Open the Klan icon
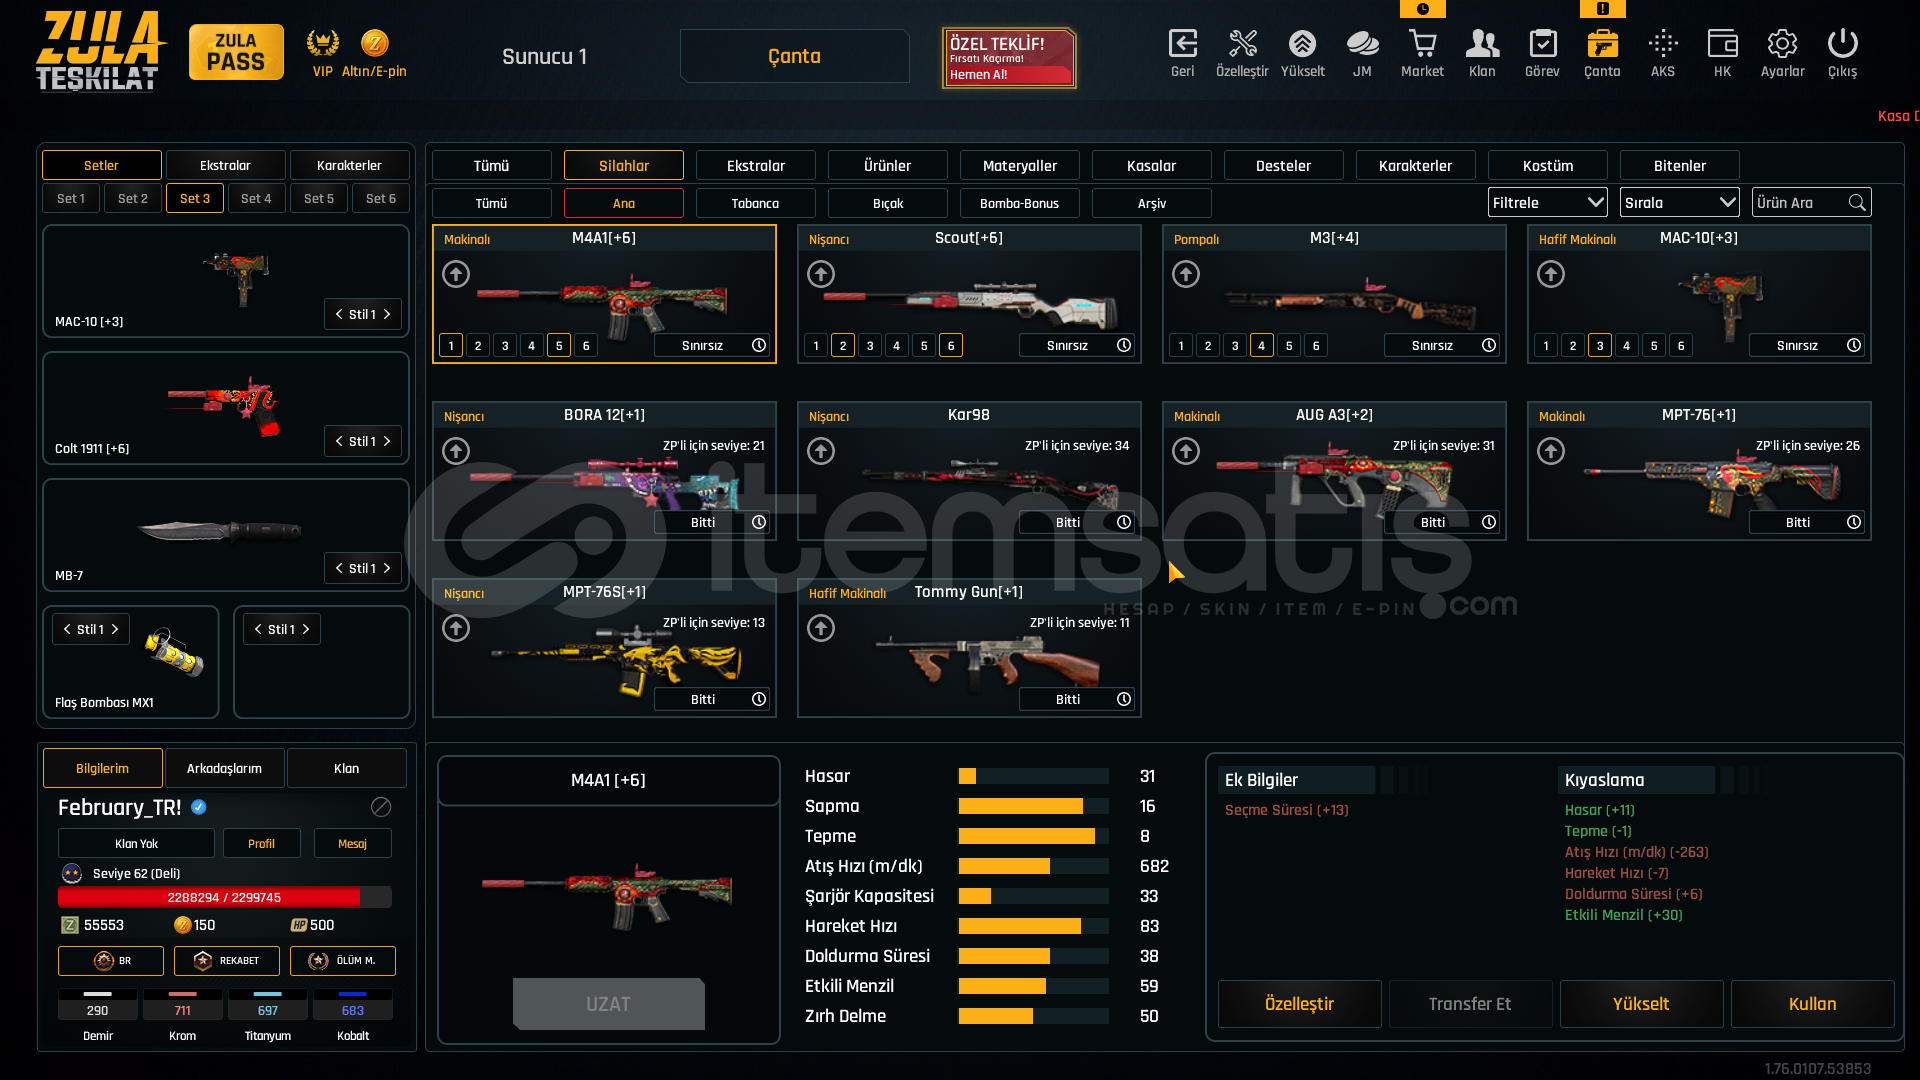Screen dimensions: 1920x1080 point(1482,52)
